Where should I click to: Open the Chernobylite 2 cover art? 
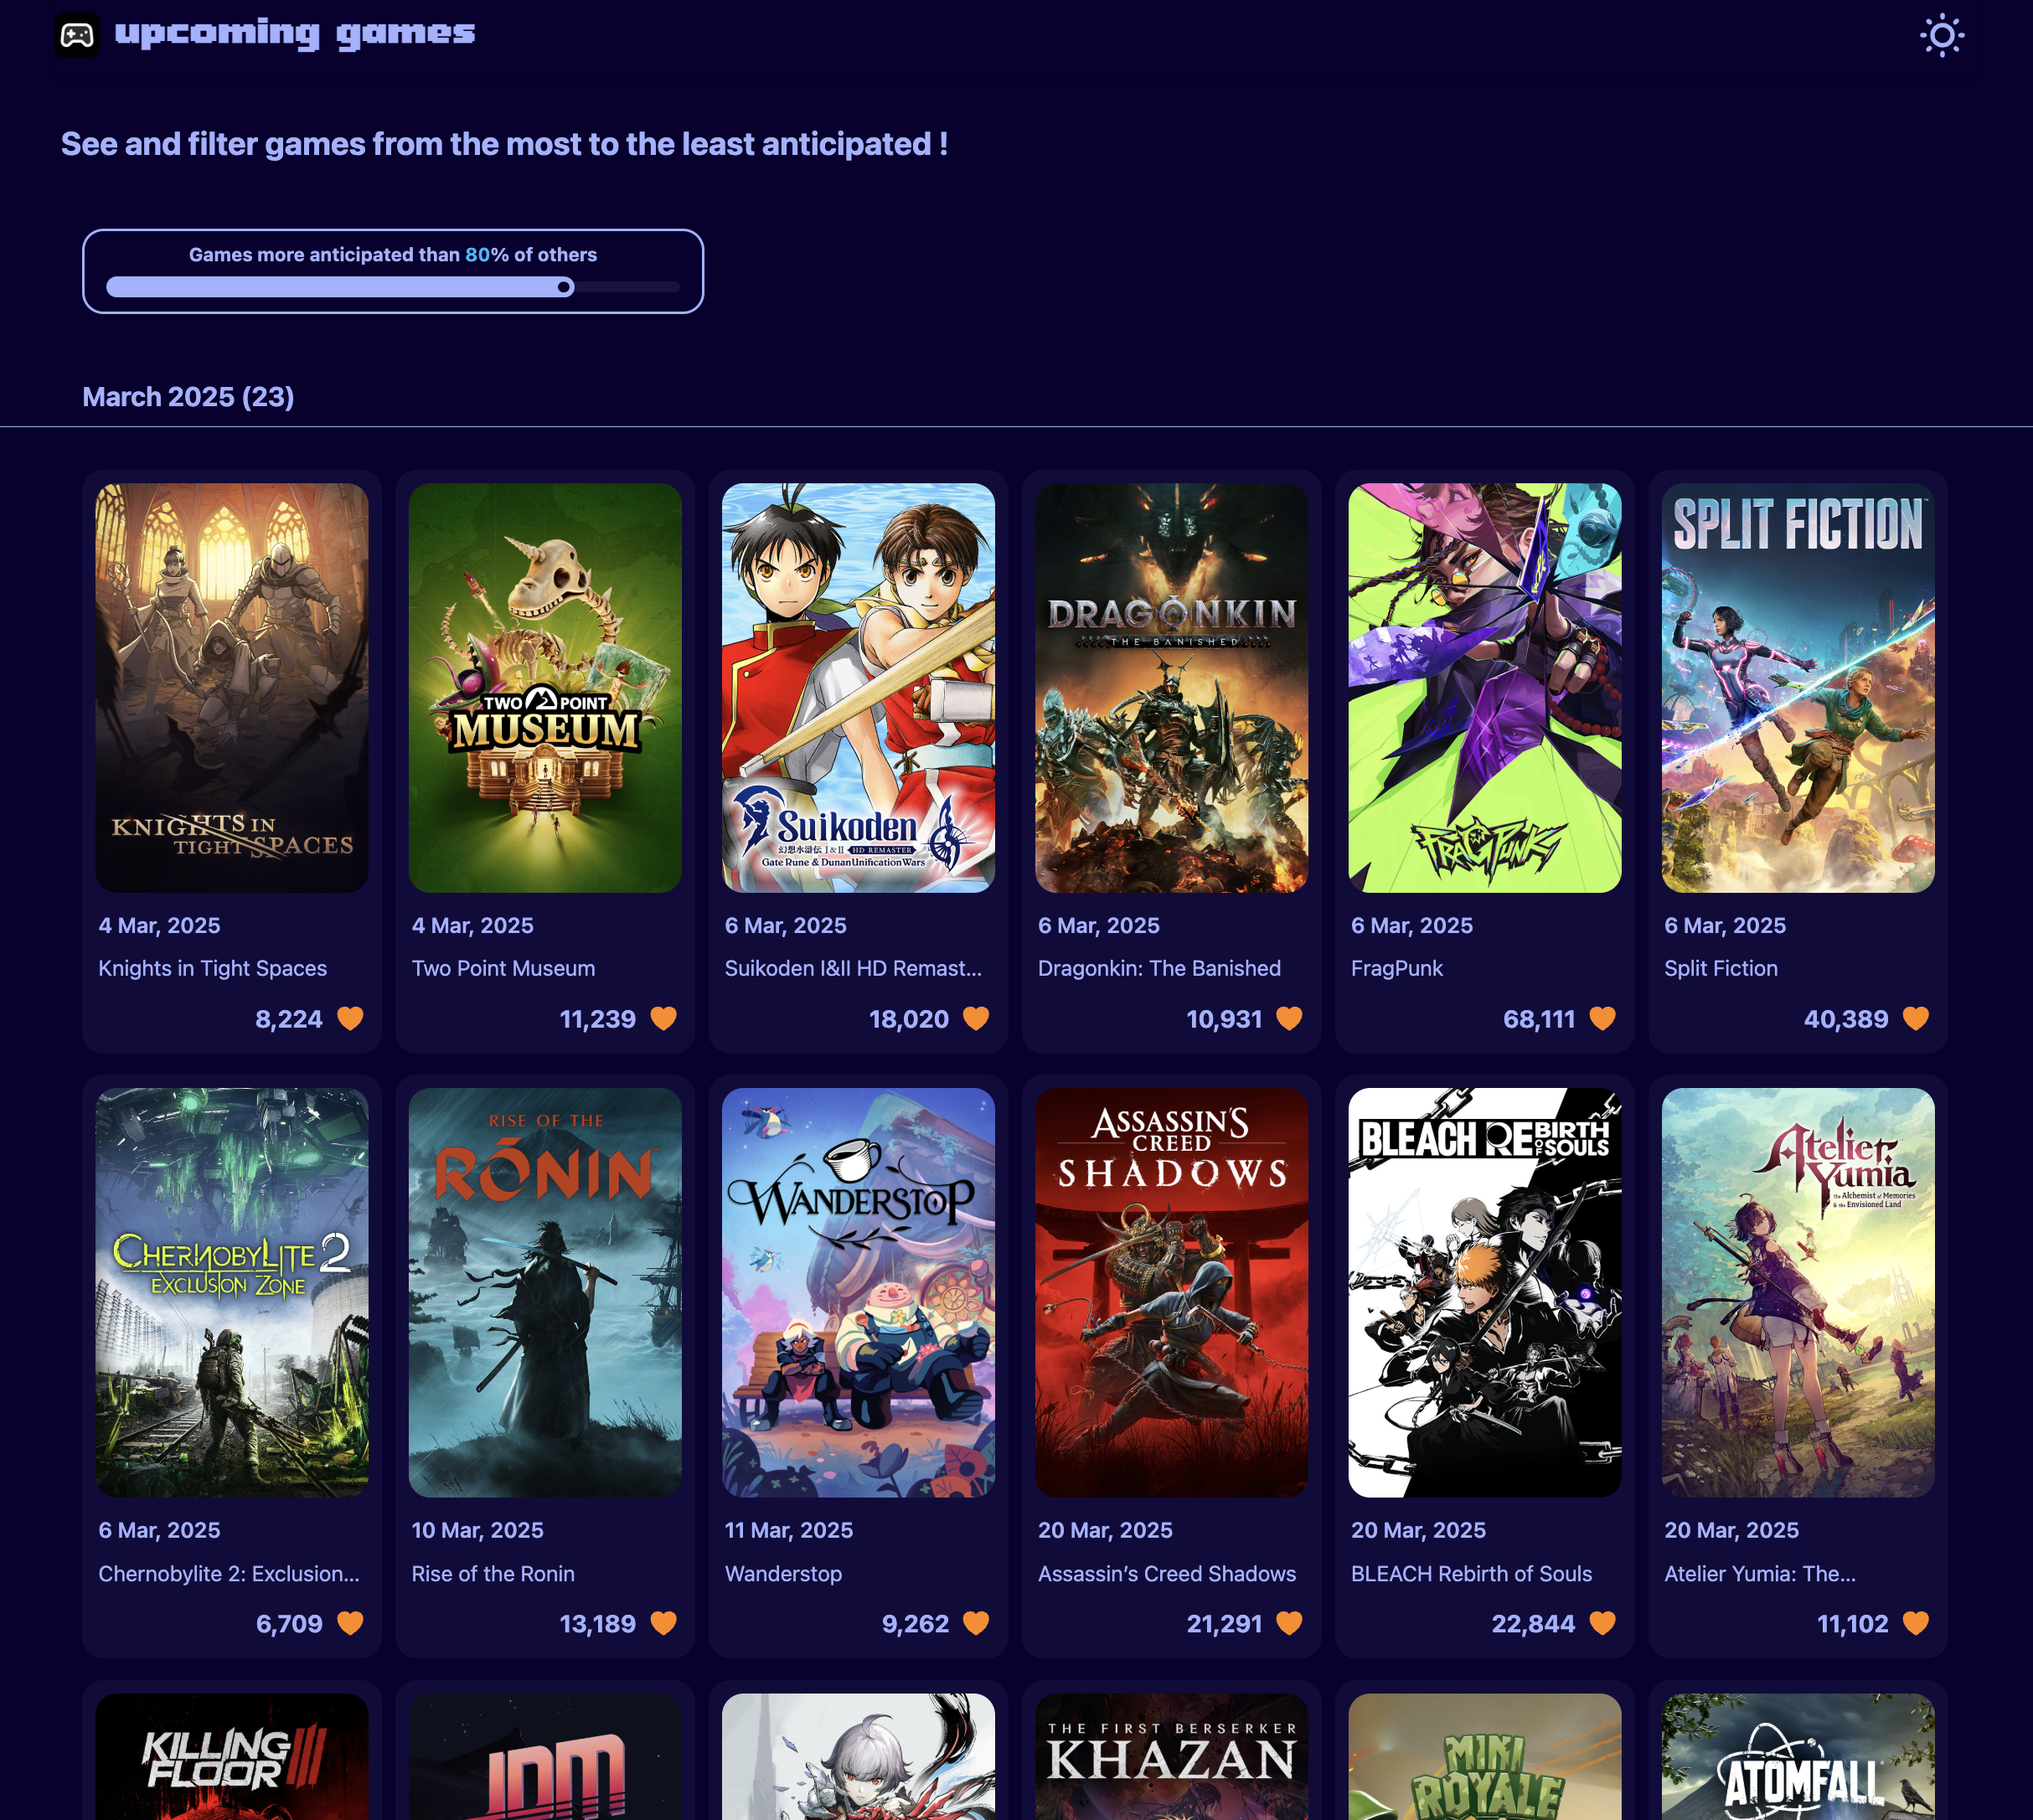coord(232,1292)
